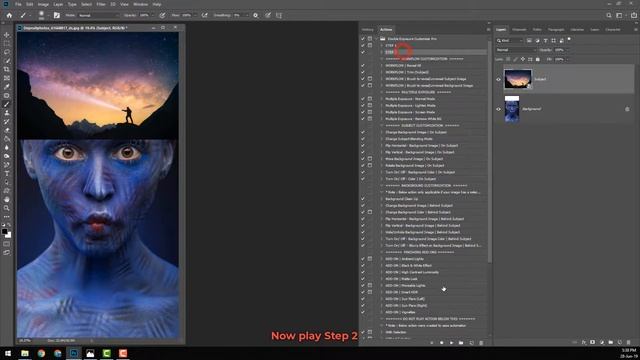The image size is (640, 360).
Task: Expand the STEP 1 action
Action: point(382,45)
